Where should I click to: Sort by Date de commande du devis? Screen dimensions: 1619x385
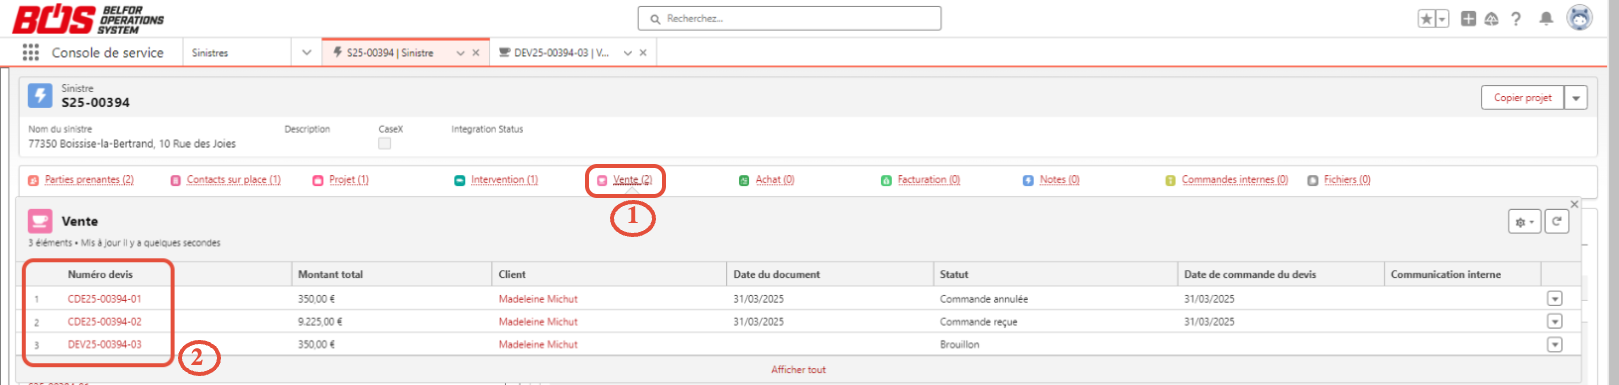1250,274
